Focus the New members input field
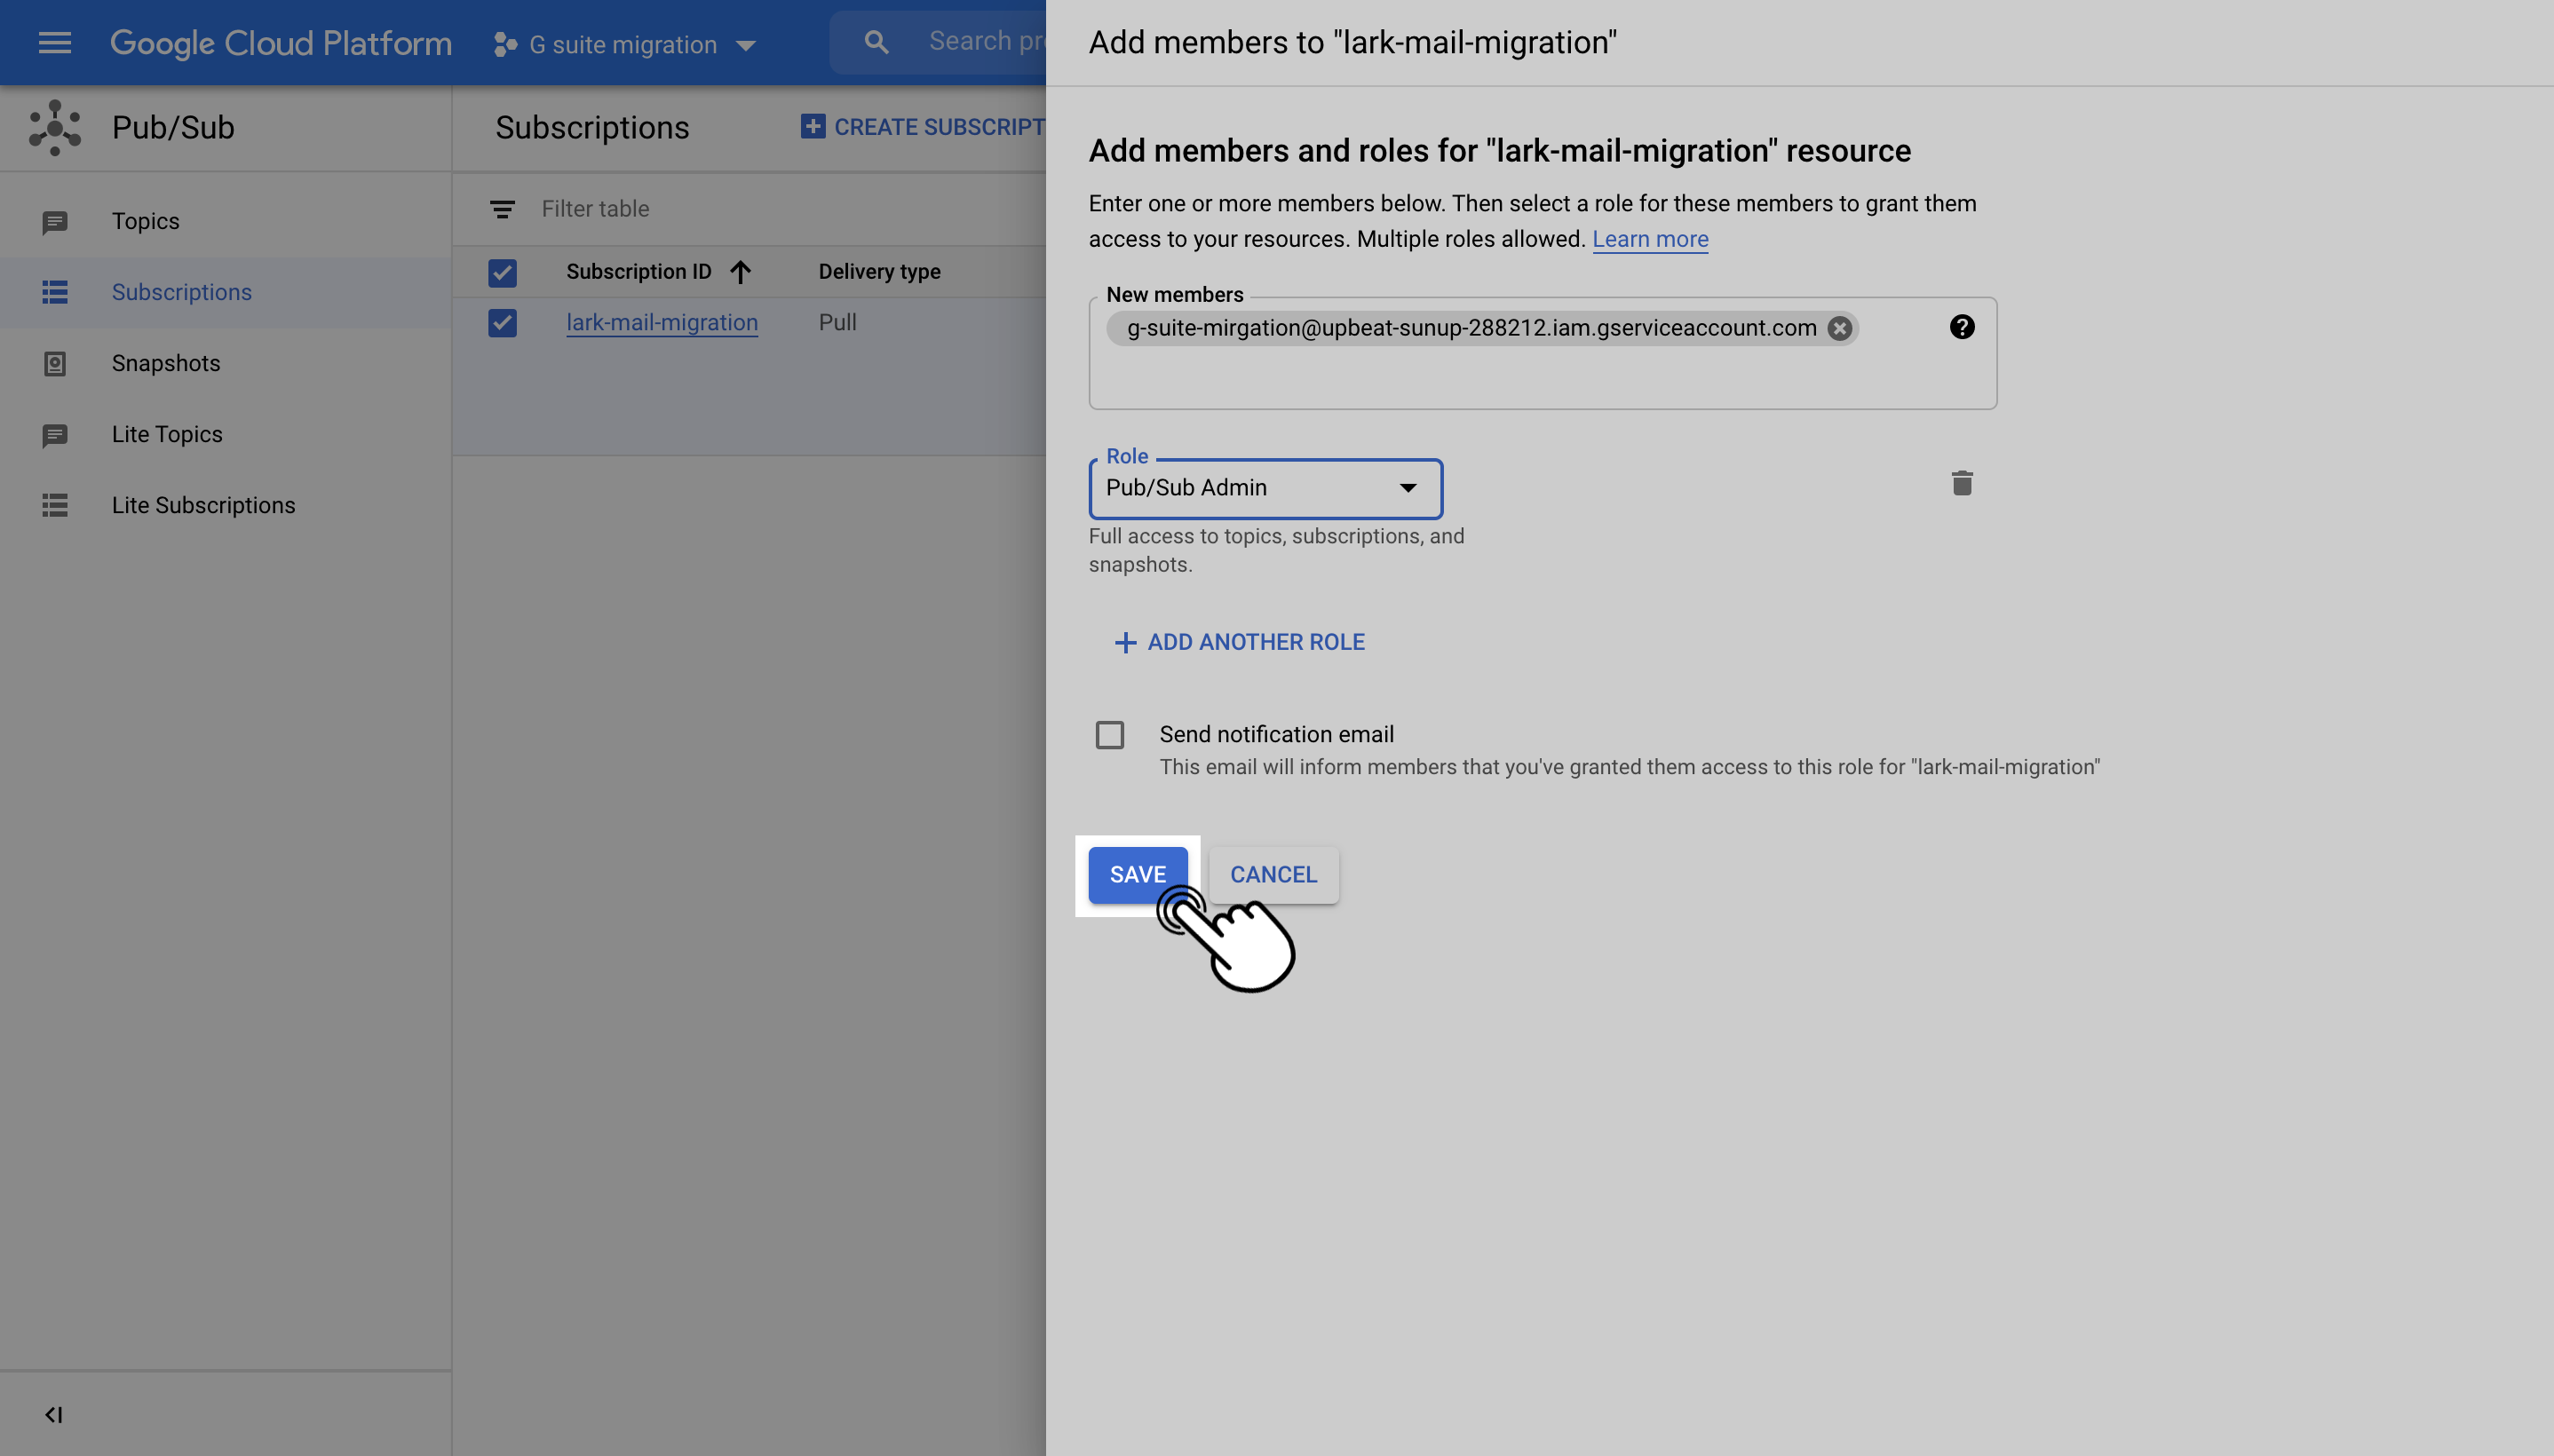The height and width of the screenshot is (1456, 2554). (1542, 353)
